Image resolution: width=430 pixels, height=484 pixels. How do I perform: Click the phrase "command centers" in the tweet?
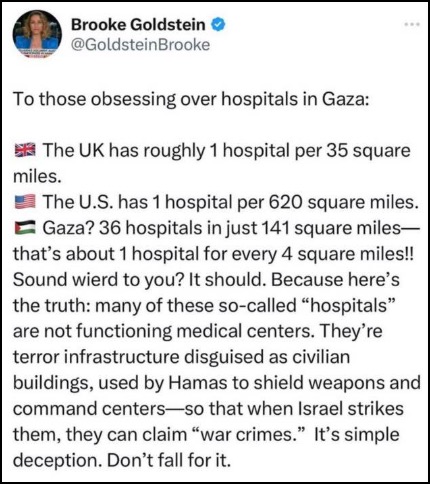(89, 409)
